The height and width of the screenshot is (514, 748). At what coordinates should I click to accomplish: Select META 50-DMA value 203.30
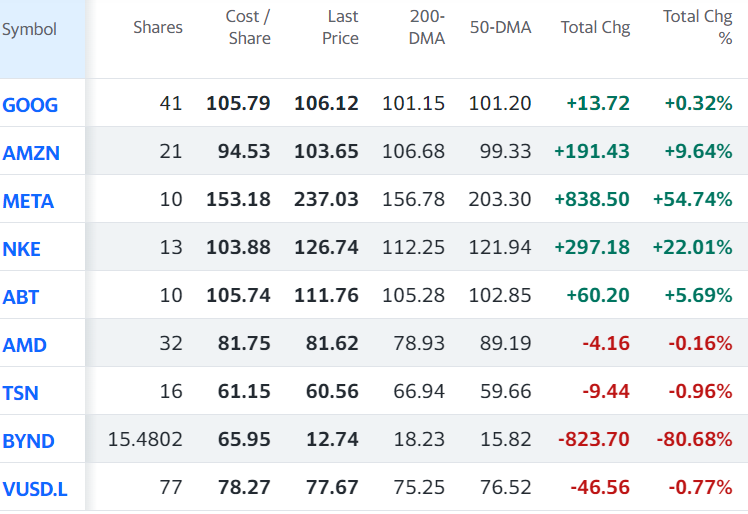(x=500, y=199)
